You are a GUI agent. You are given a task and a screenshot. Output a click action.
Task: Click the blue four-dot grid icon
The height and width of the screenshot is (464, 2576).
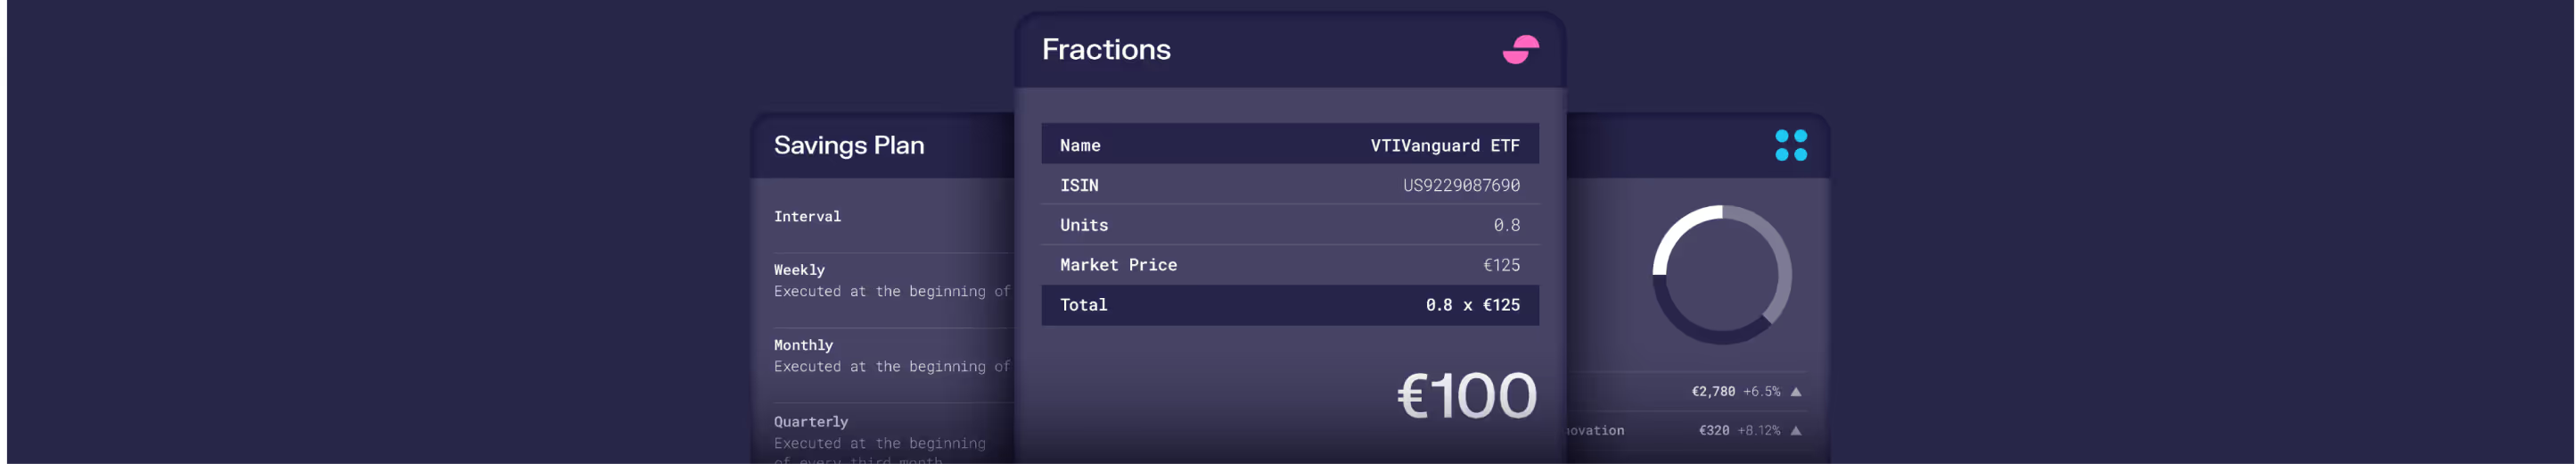(1790, 145)
